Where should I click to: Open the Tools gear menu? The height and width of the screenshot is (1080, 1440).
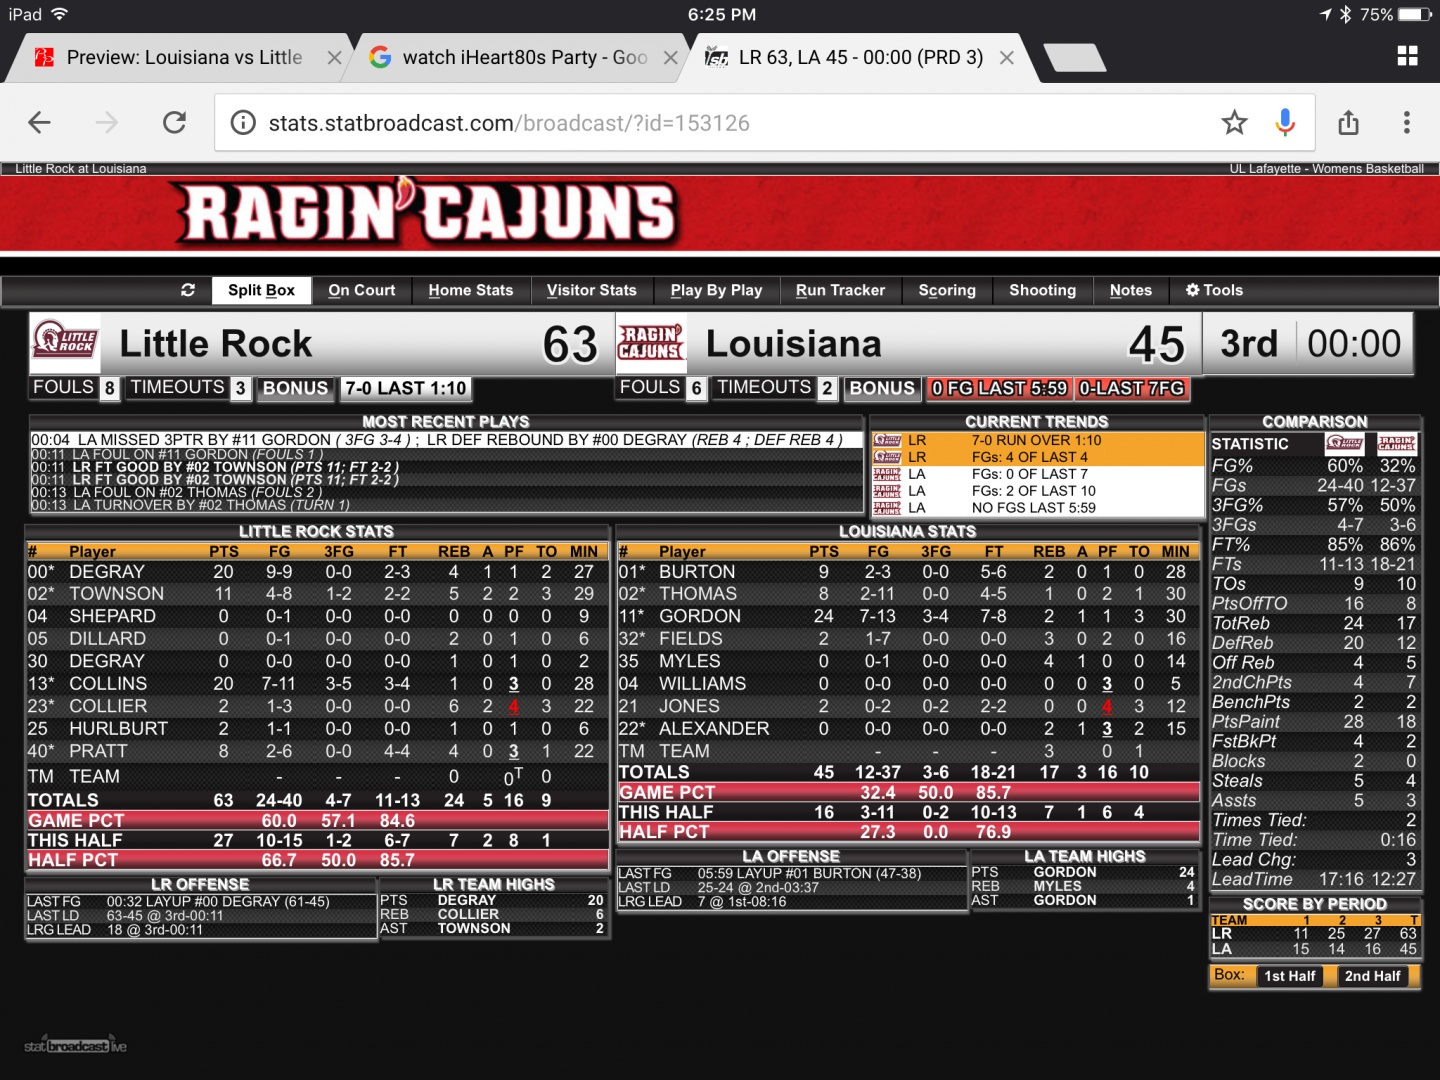tap(1214, 290)
